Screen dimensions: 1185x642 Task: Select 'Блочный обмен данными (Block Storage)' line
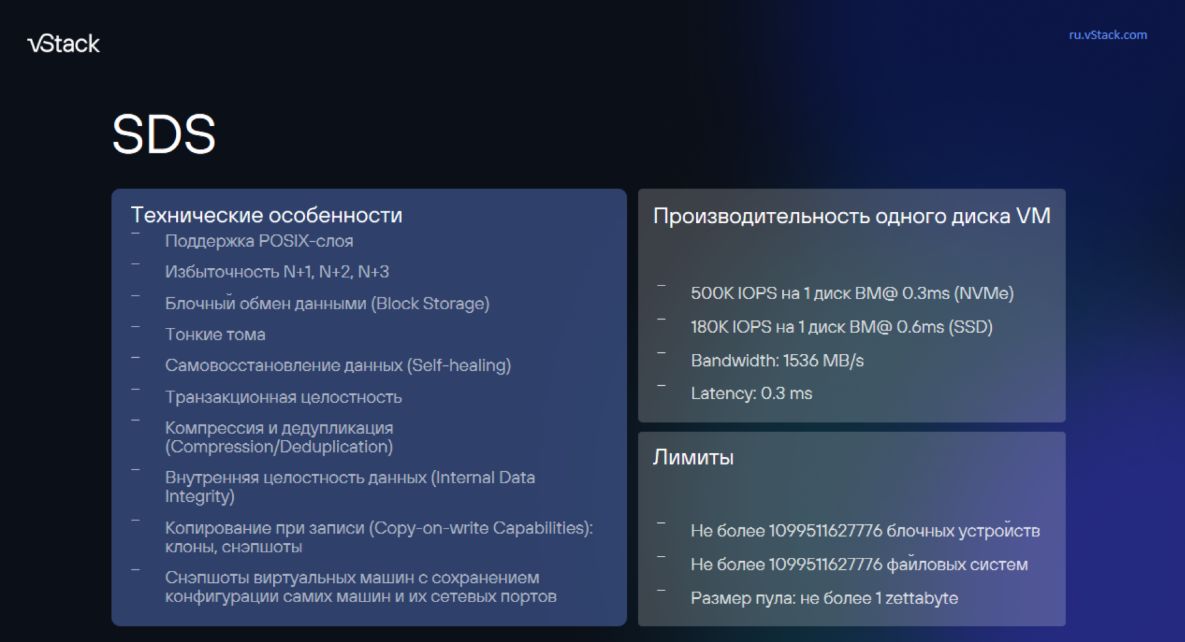327,303
